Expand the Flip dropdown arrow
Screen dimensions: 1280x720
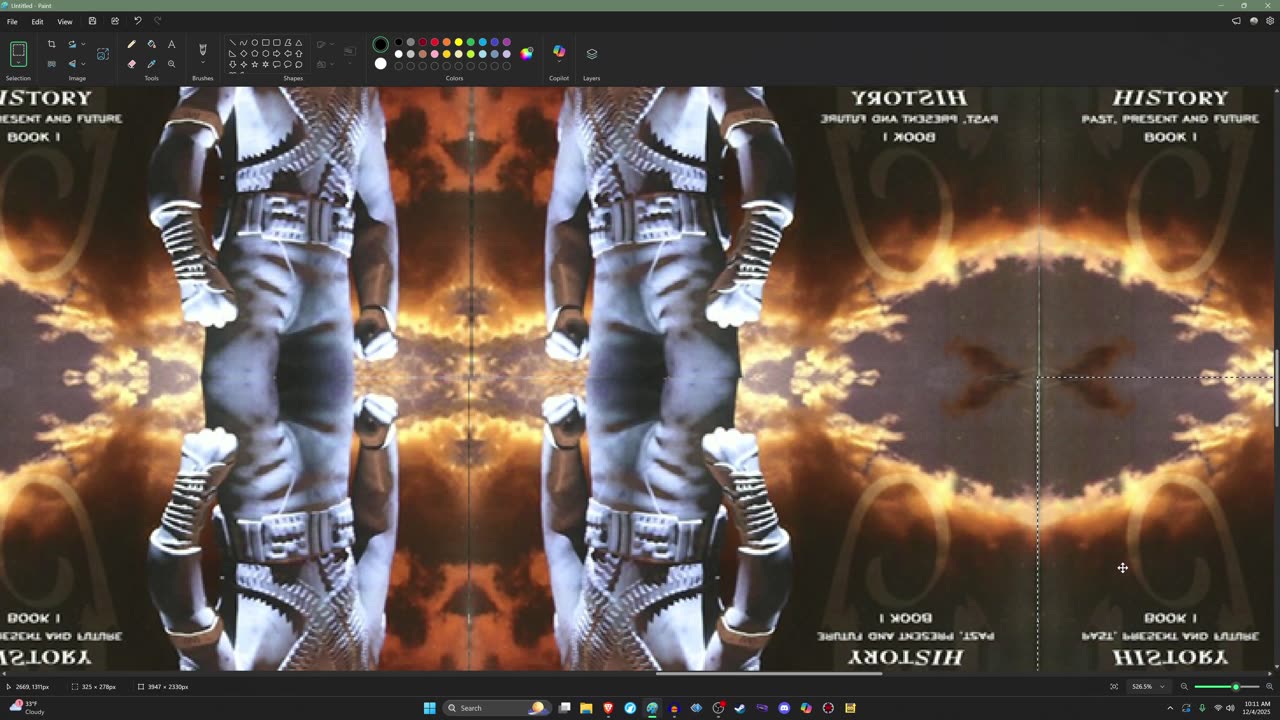point(83,64)
